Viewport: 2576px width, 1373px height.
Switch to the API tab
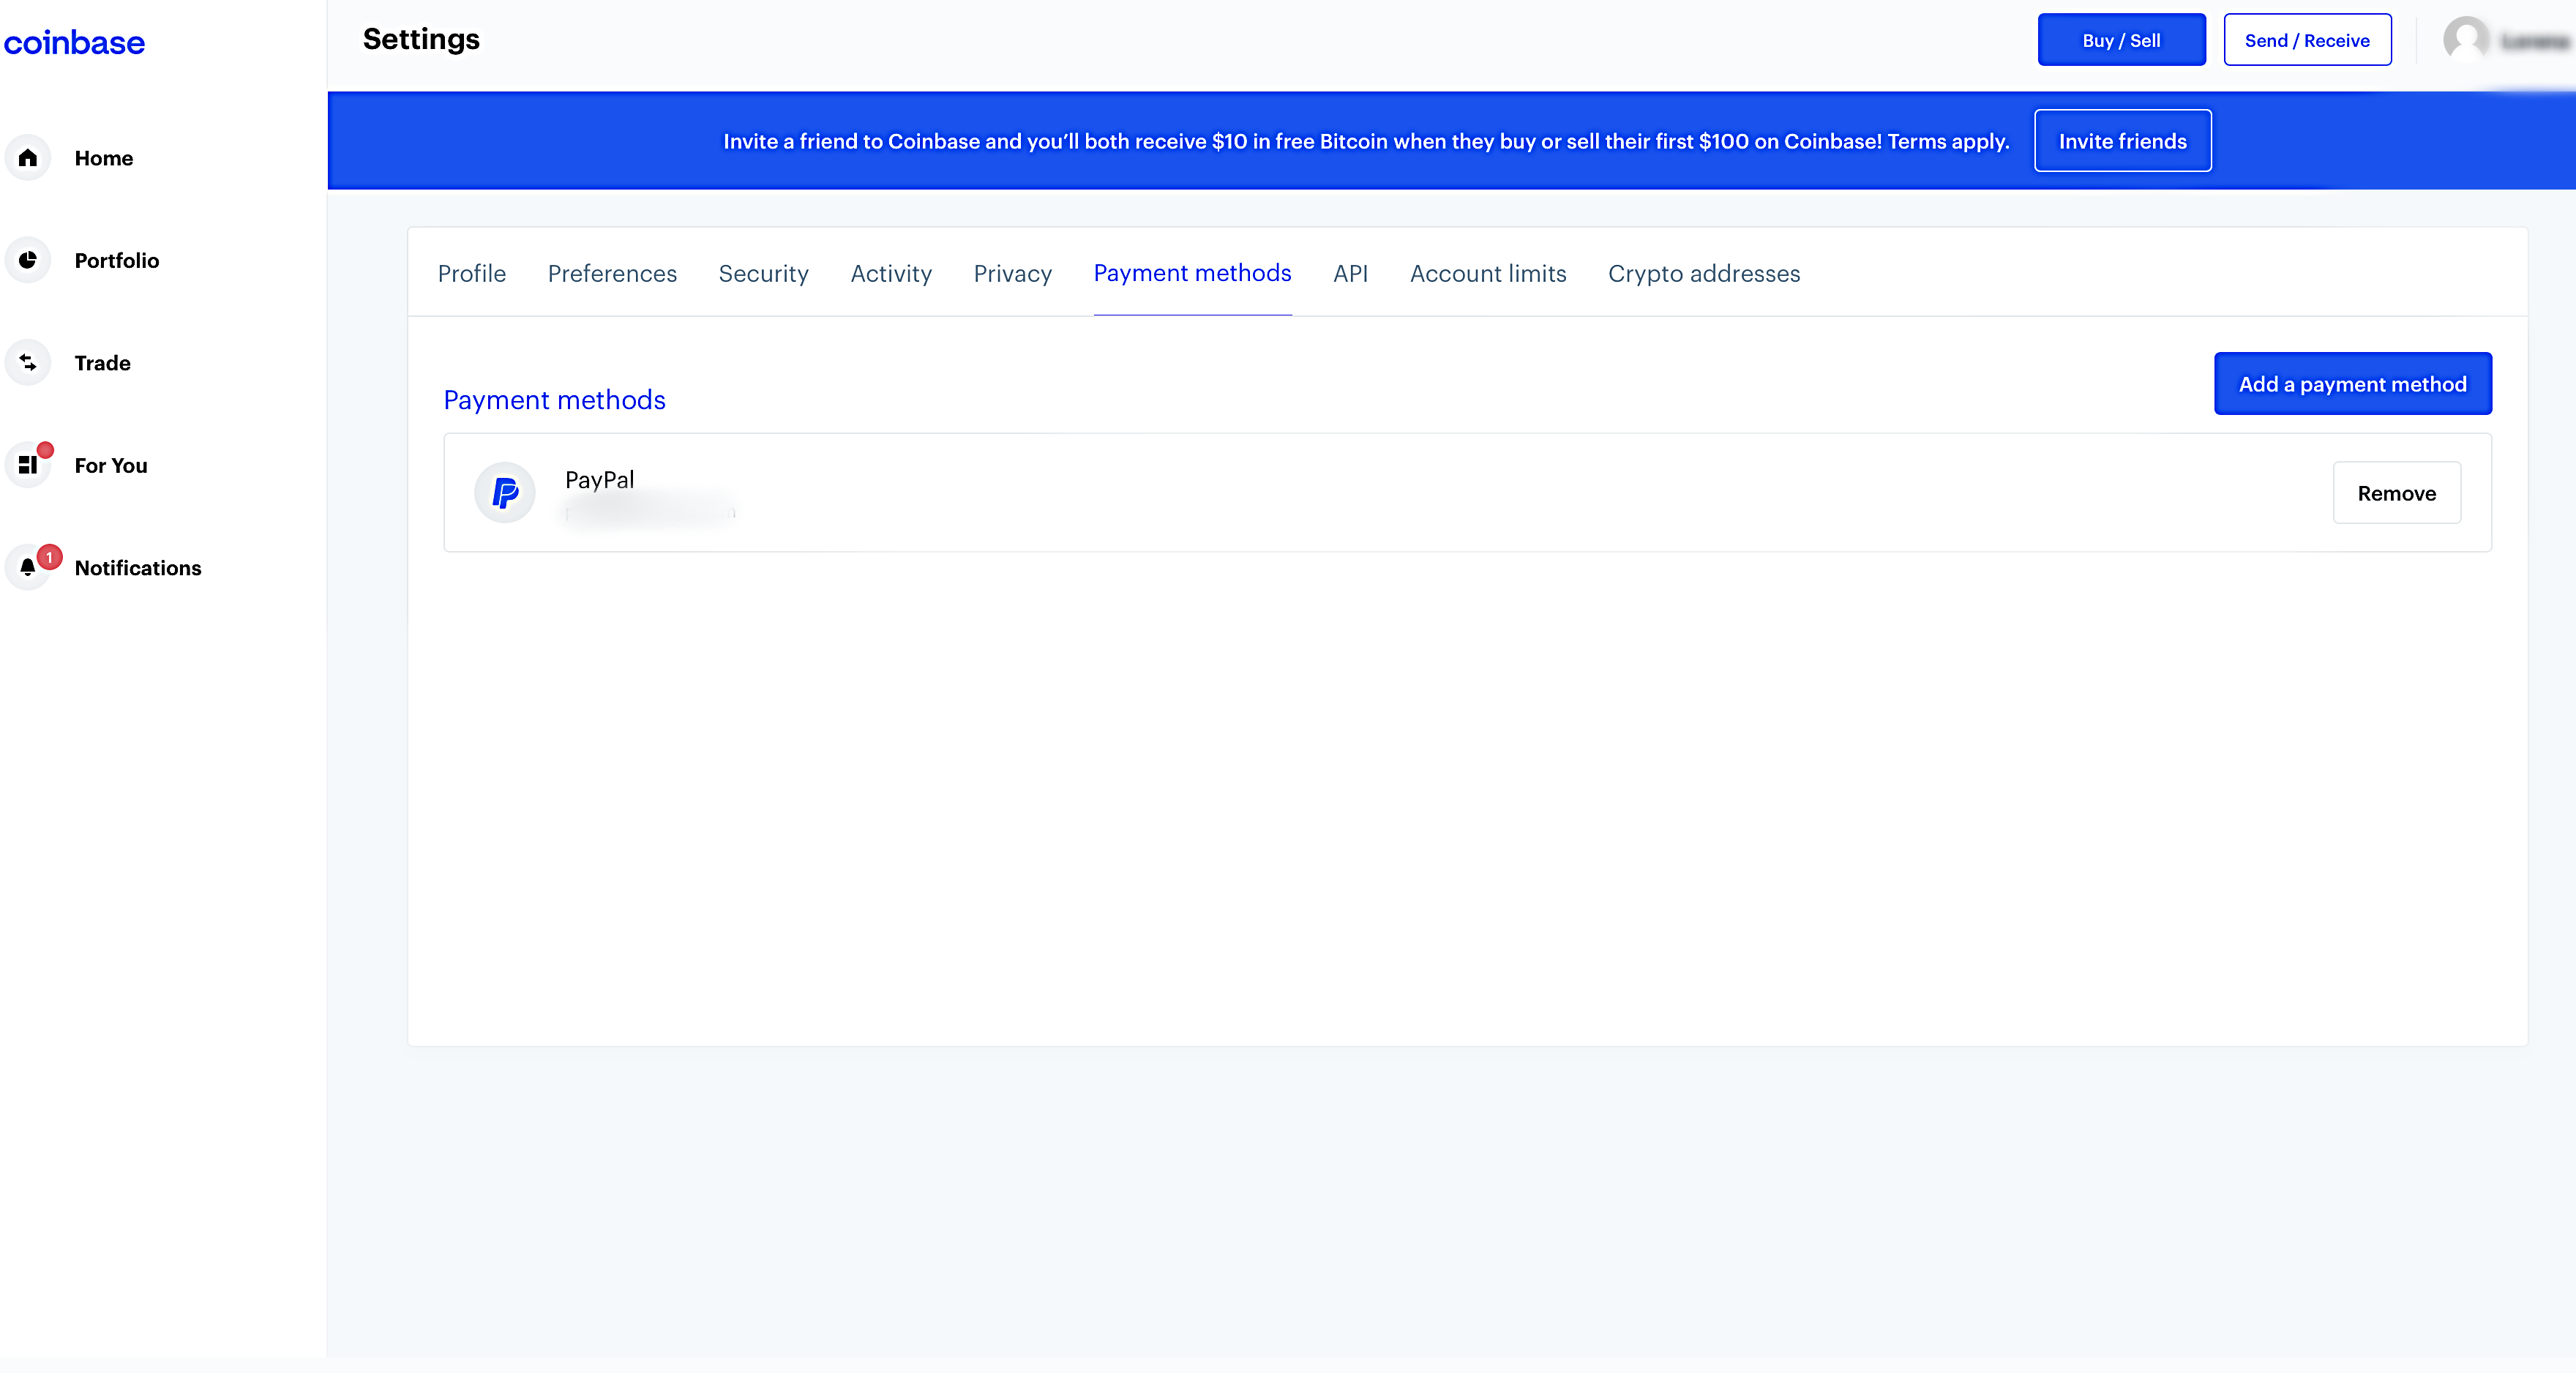point(1350,273)
